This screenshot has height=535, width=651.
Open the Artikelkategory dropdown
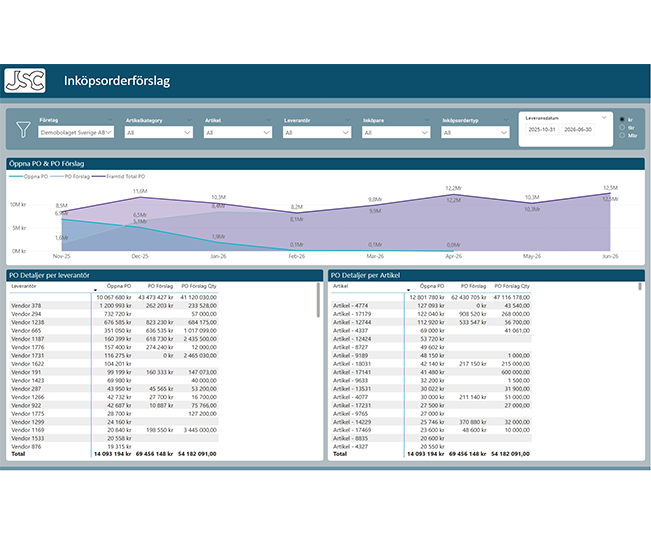pos(159,132)
